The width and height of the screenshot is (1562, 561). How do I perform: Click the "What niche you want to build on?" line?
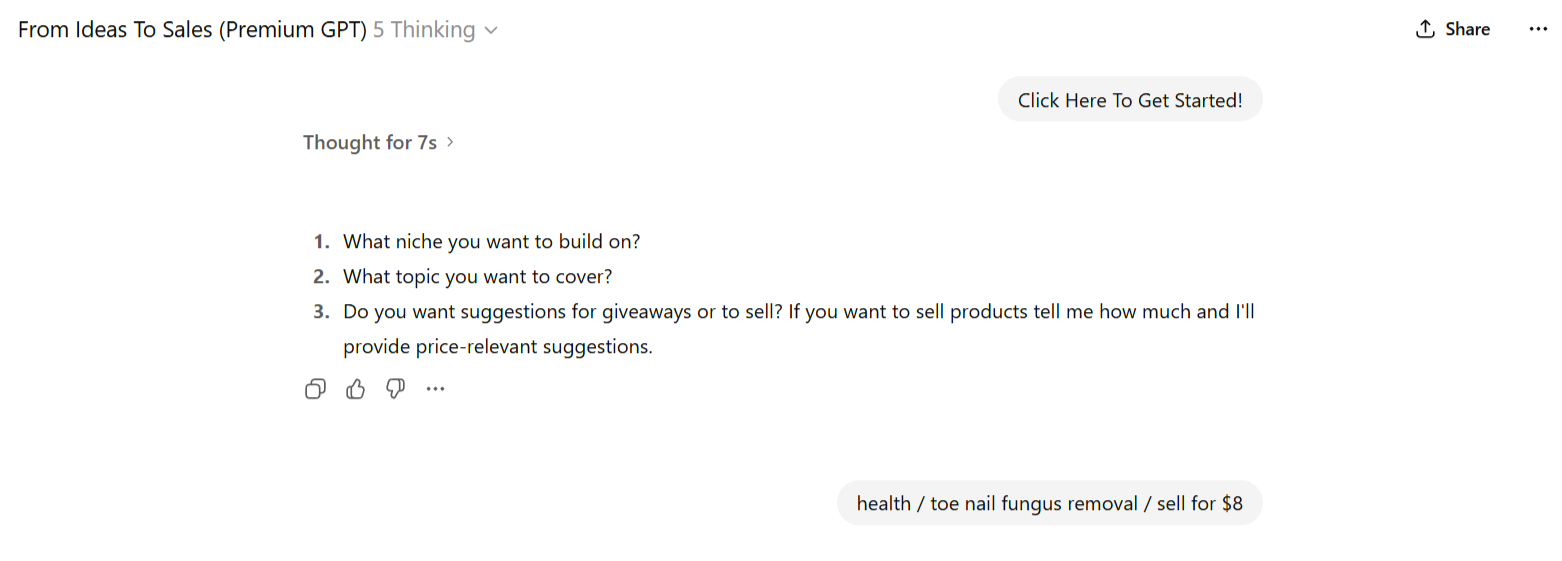pyautogui.click(x=491, y=241)
